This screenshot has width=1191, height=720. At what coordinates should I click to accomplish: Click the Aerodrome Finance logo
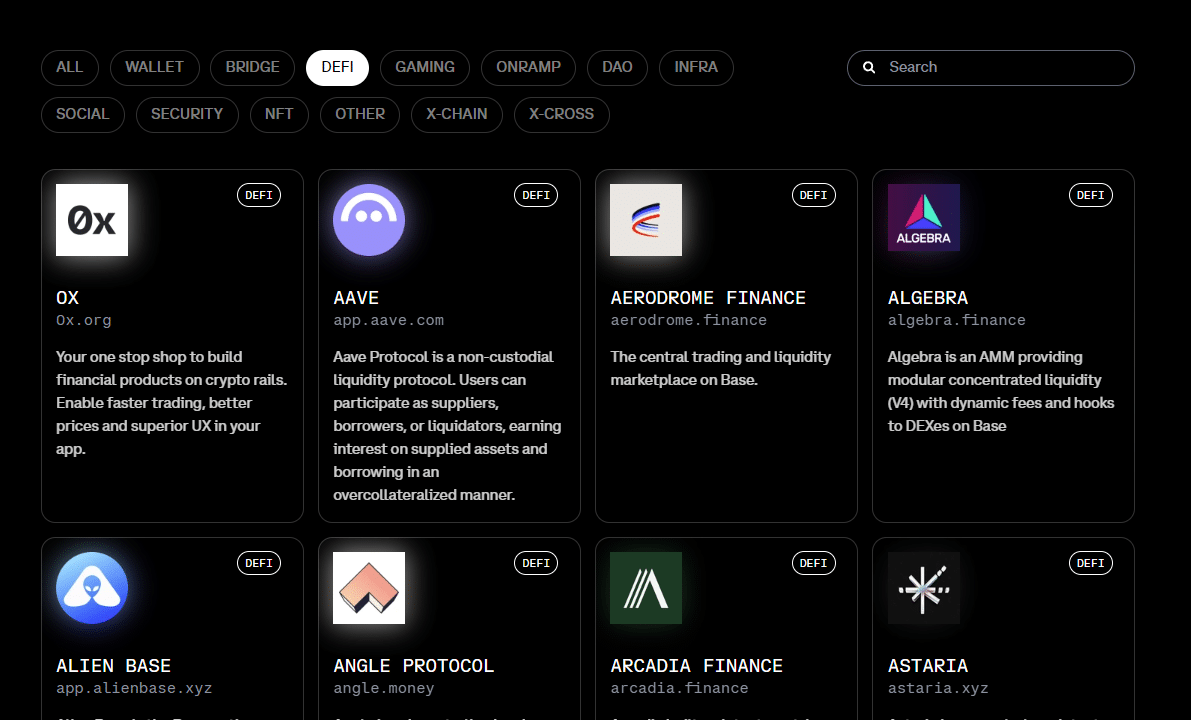click(645, 219)
